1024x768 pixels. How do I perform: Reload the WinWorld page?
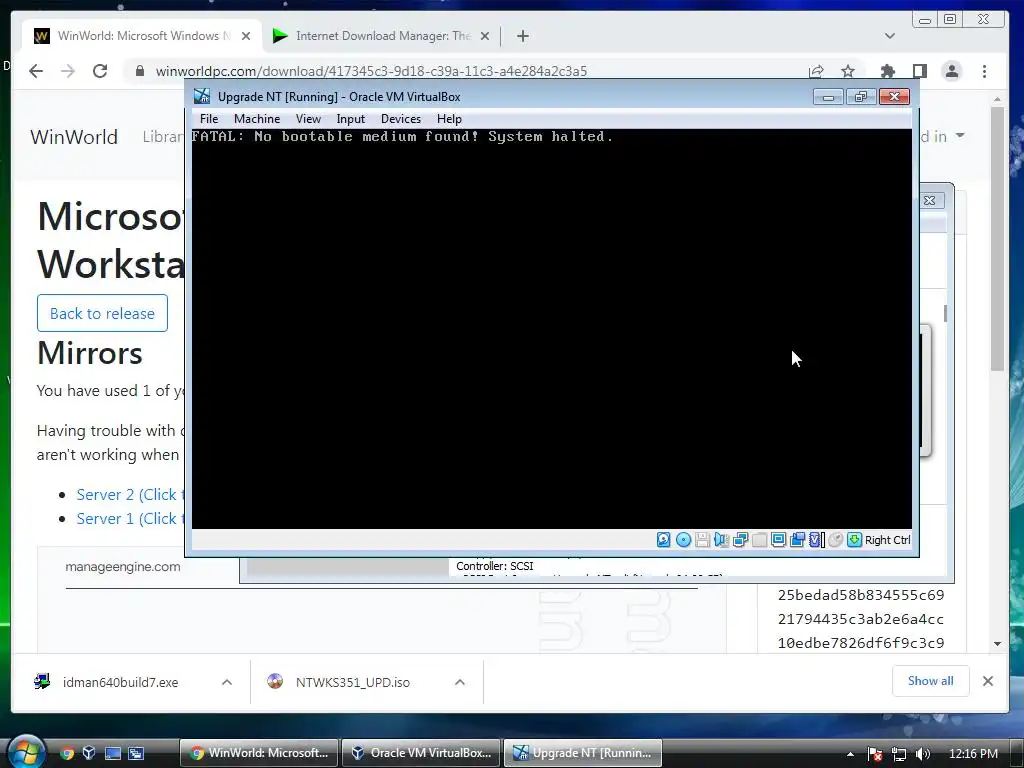coord(100,71)
